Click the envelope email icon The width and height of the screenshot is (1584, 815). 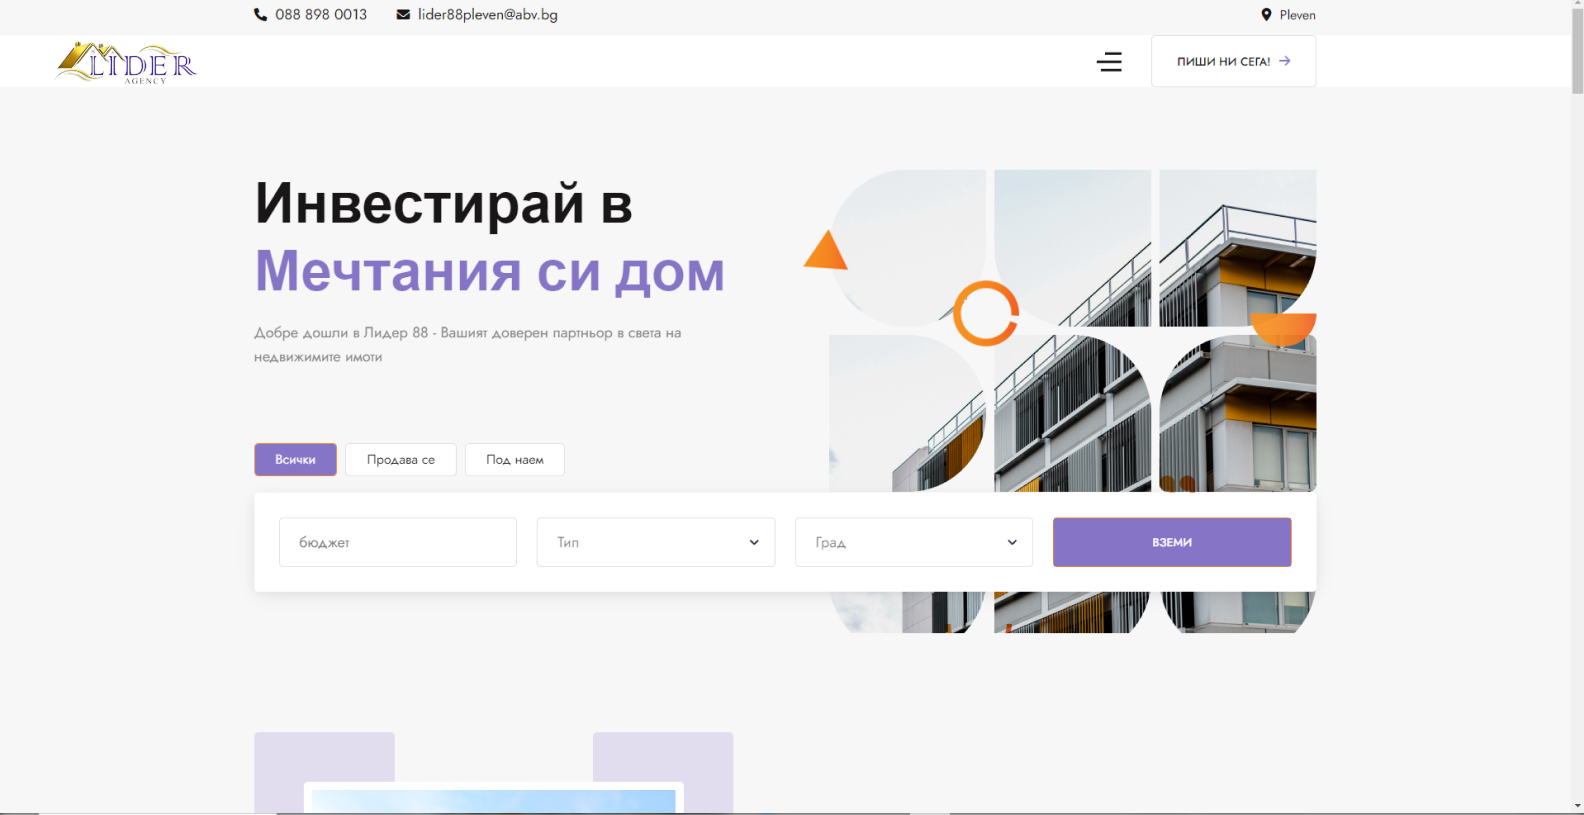click(403, 15)
